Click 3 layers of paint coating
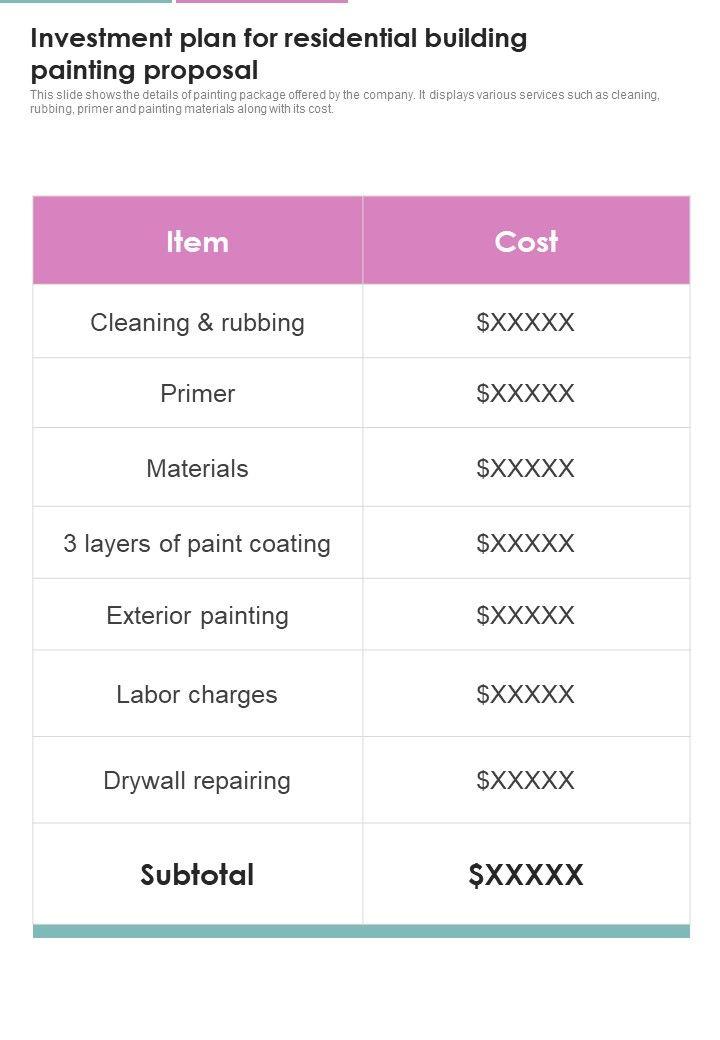Screen dimensions: 720x1040 (197, 543)
